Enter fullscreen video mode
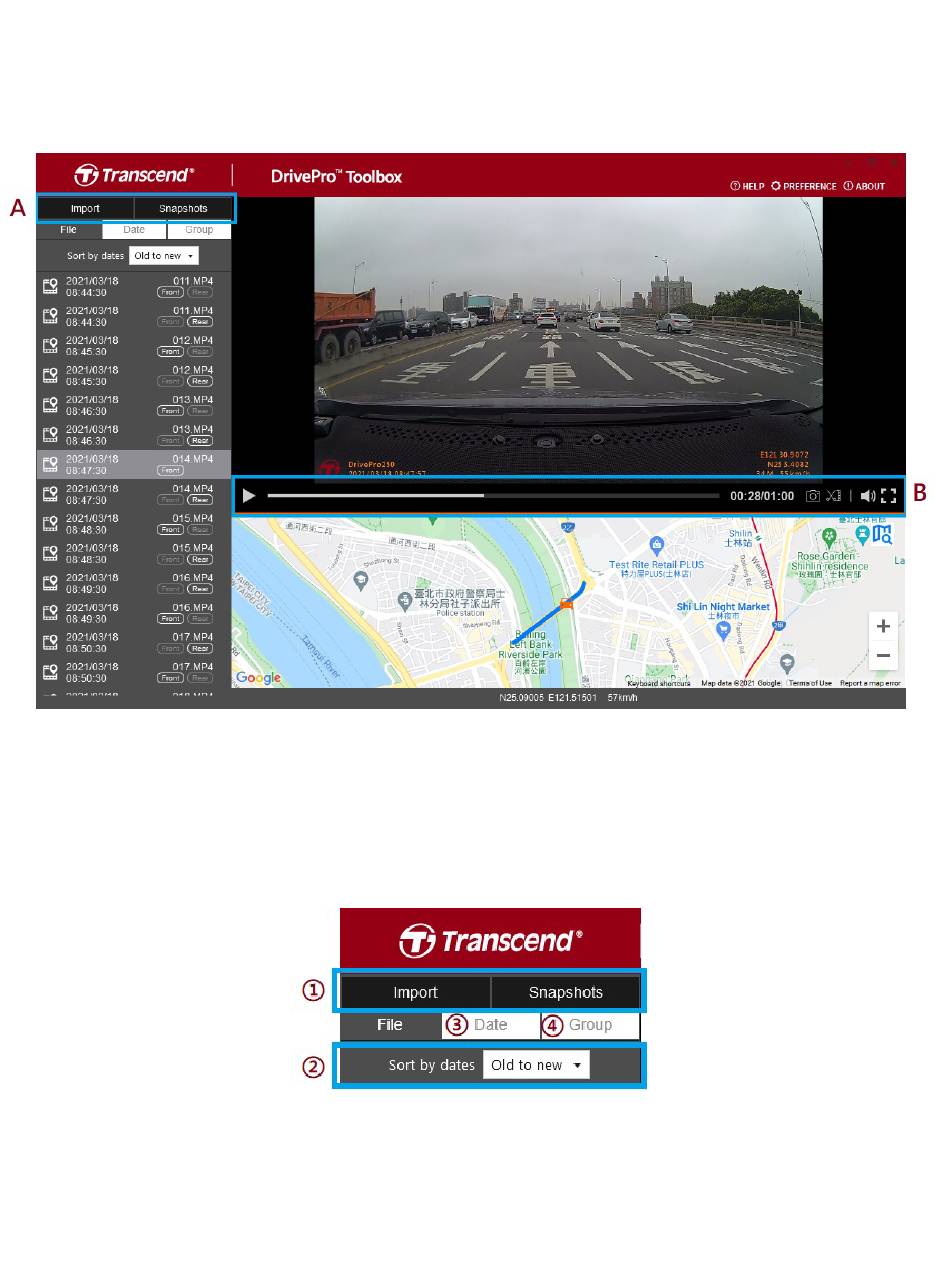The width and height of the screenshot is (950, 1267). coord(888,496)
